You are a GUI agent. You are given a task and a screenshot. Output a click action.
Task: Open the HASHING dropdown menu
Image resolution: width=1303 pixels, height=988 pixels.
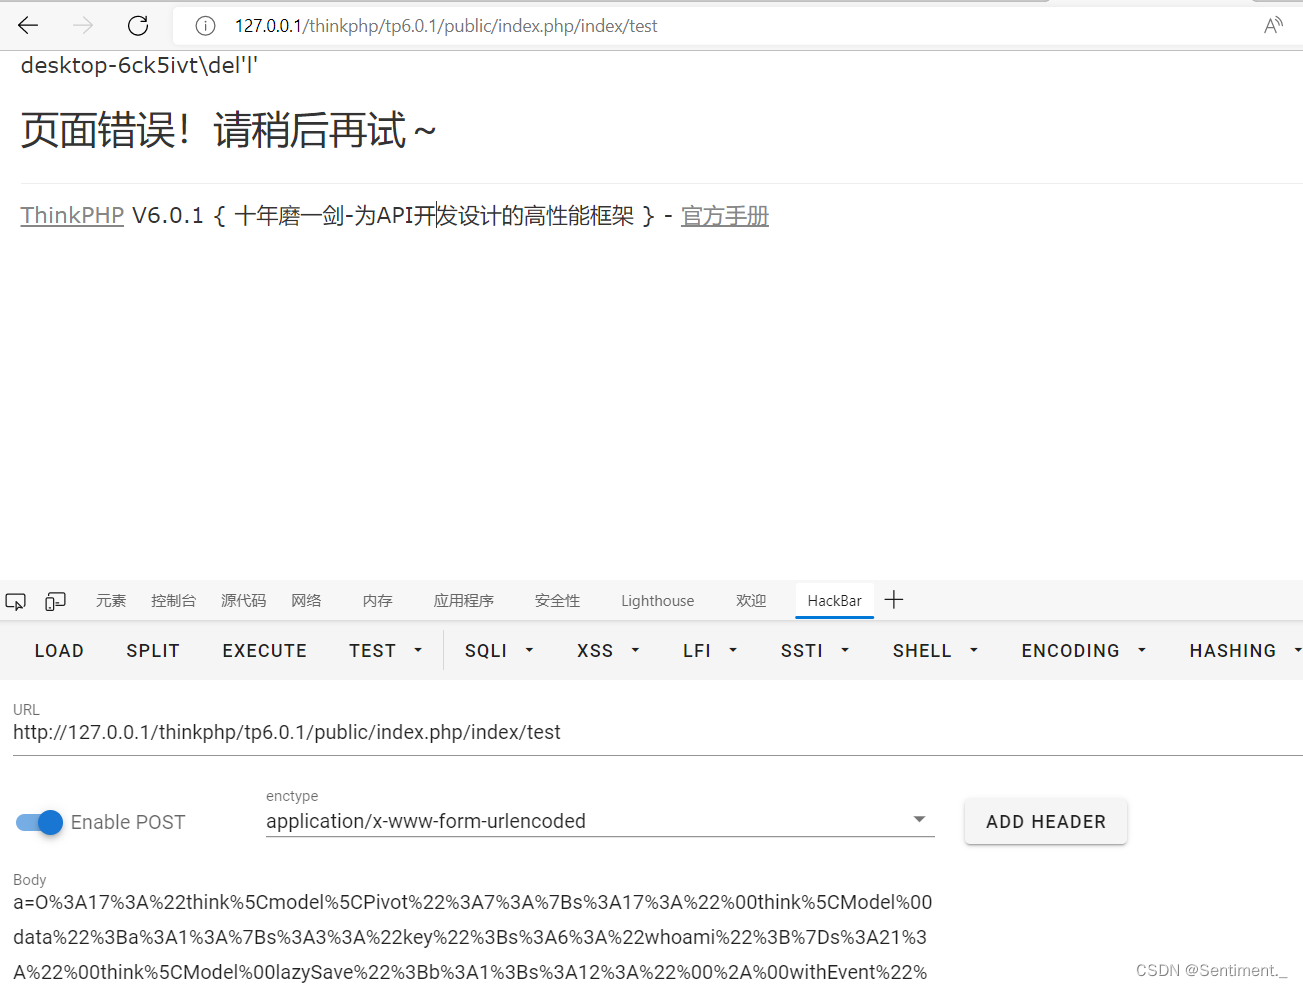click(1245, 651)
